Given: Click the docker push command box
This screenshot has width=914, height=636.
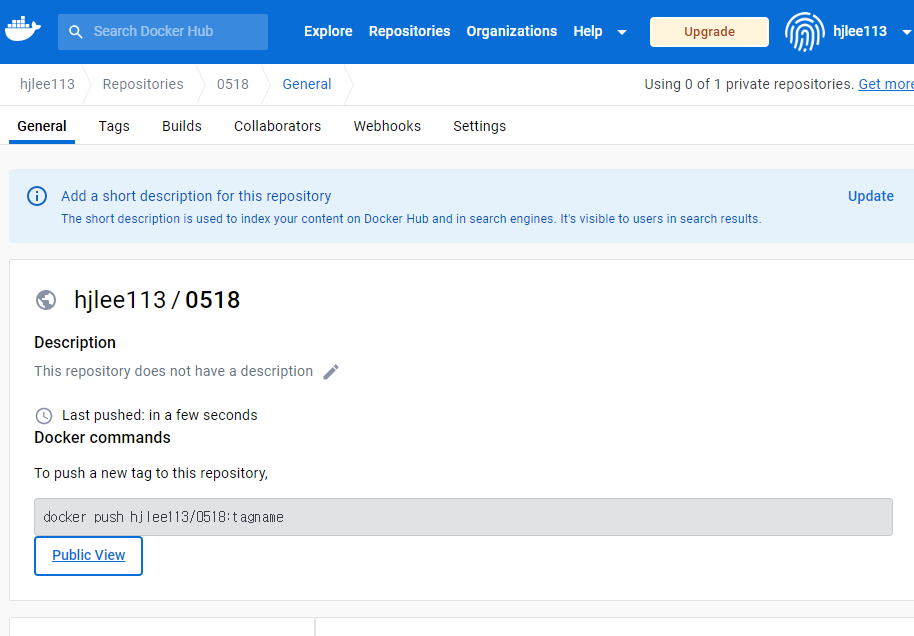Looking at the screenshot, I should pos(463,517).
